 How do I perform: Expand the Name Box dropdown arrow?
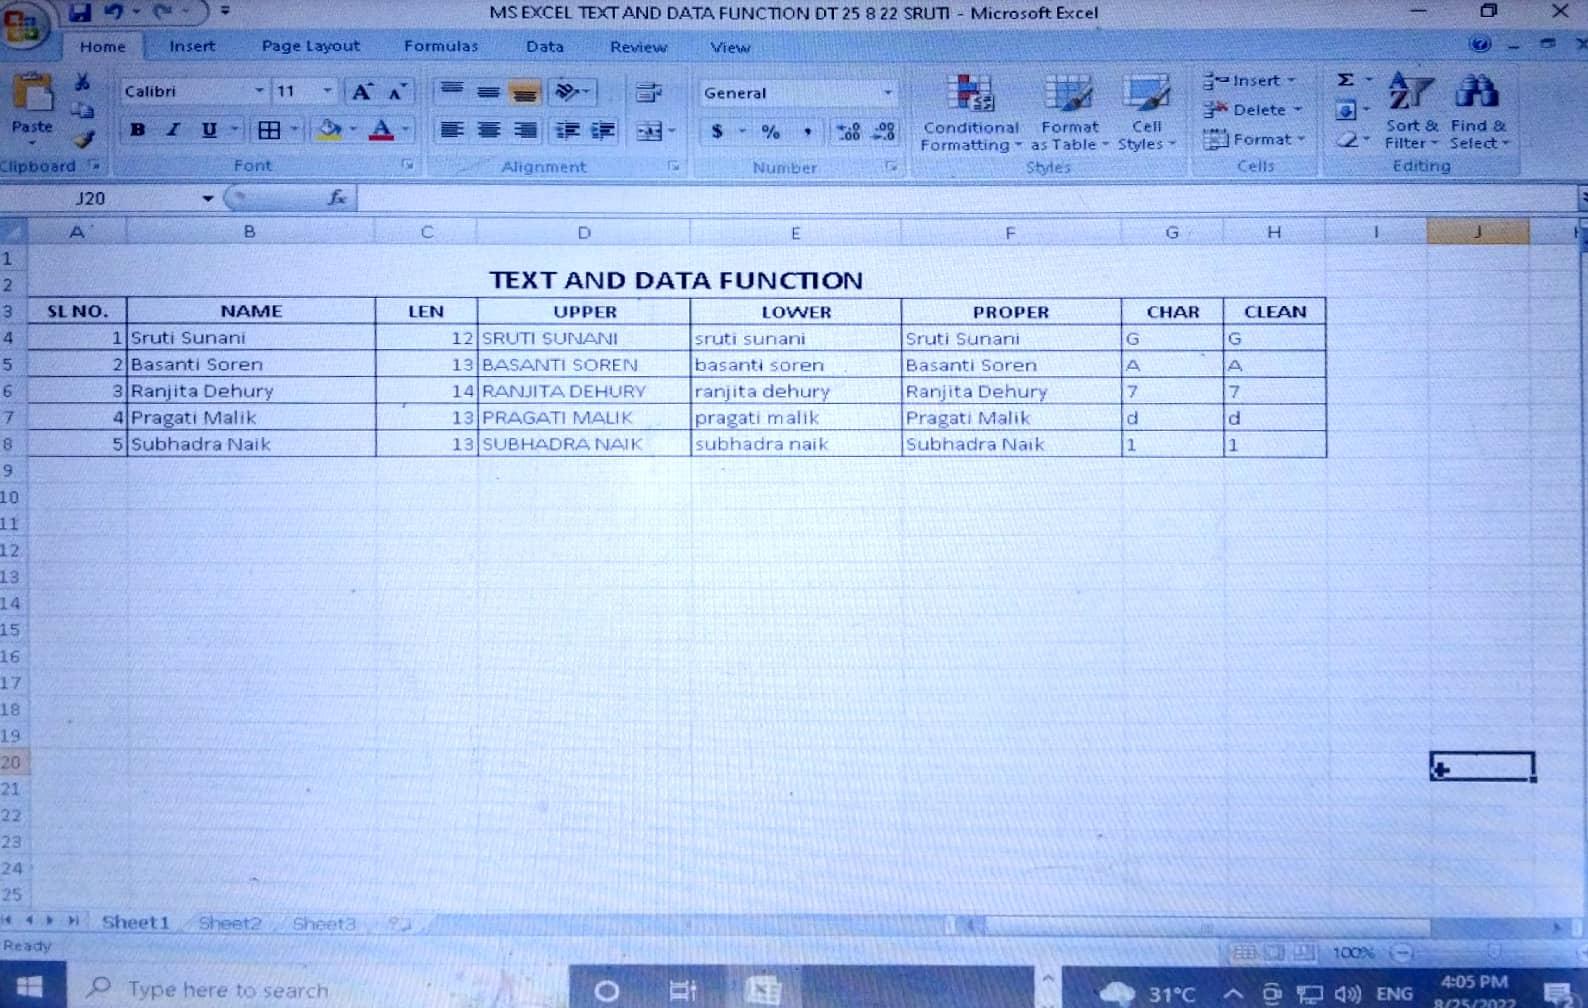pyautogui.click(x=208, y=198)
